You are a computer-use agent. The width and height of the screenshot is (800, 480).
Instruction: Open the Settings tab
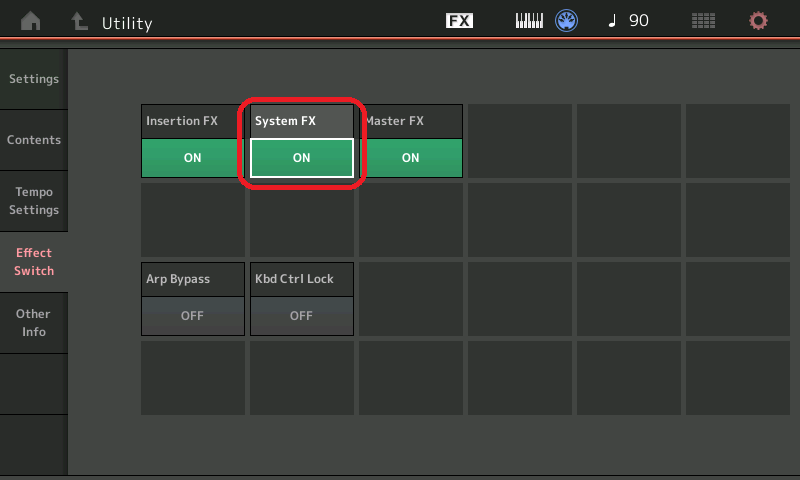point(34,79)
